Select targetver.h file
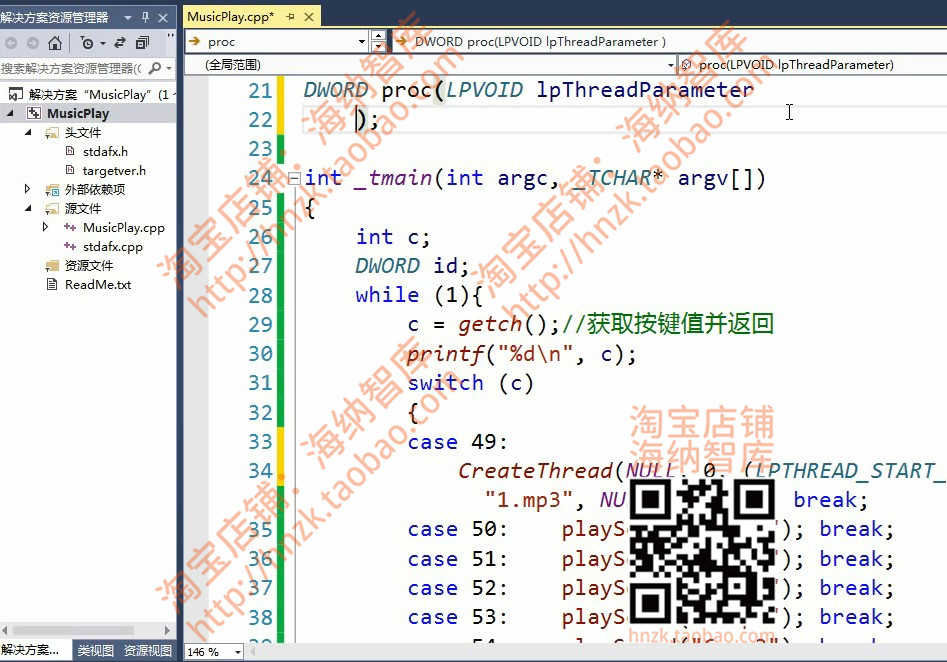The height and width of the screenshot is (662, 947). coord(114,171)
